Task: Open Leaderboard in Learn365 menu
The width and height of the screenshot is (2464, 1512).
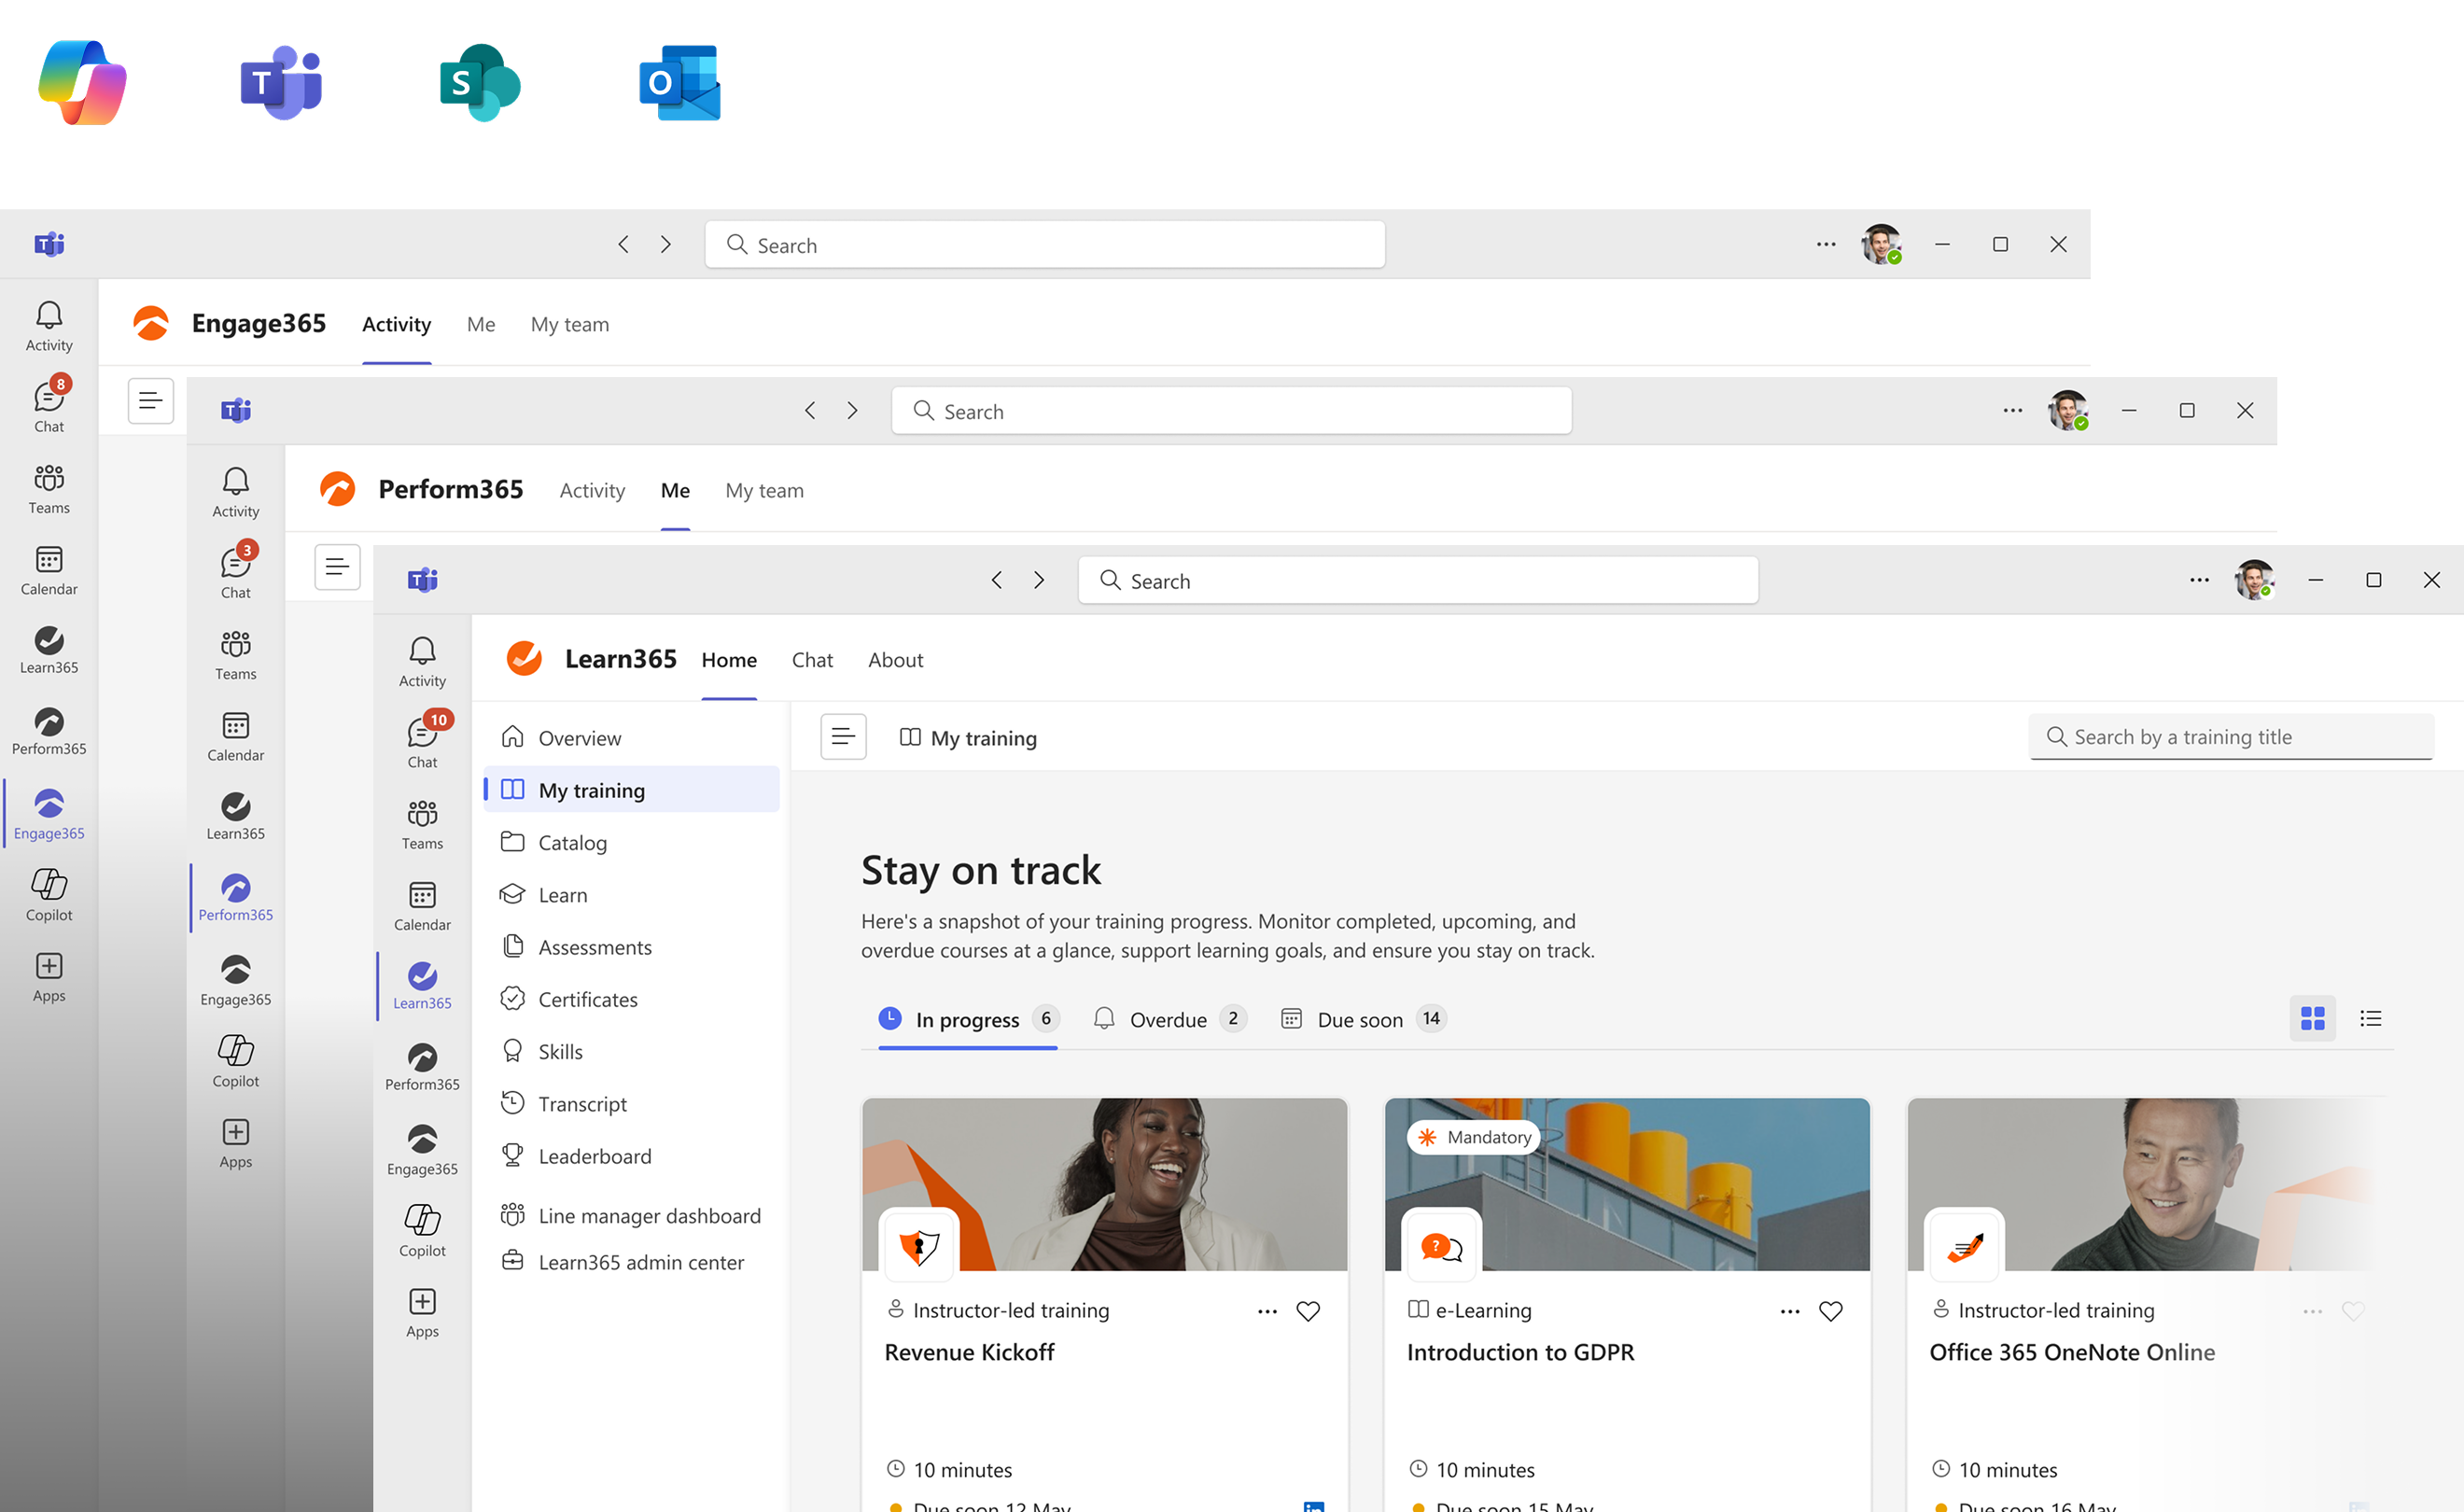Action: pos(632,1155)
